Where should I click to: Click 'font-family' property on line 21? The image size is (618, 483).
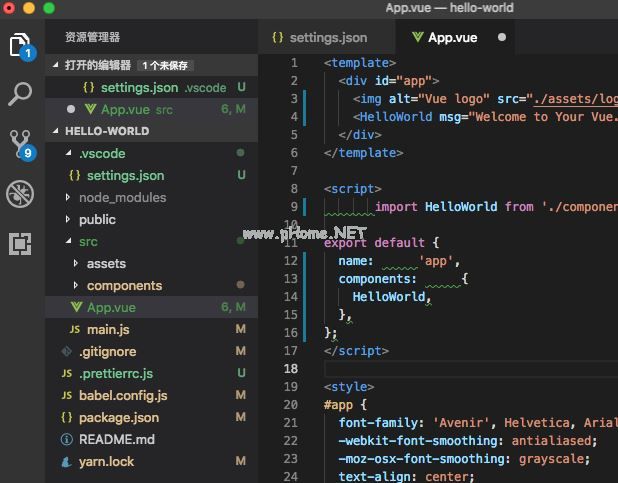tap(378, 423)
